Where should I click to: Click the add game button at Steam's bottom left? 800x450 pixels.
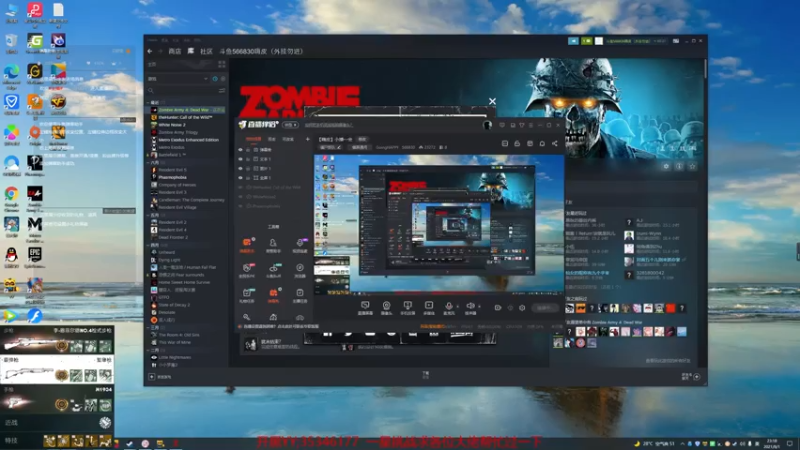click(x=160, y=377)
